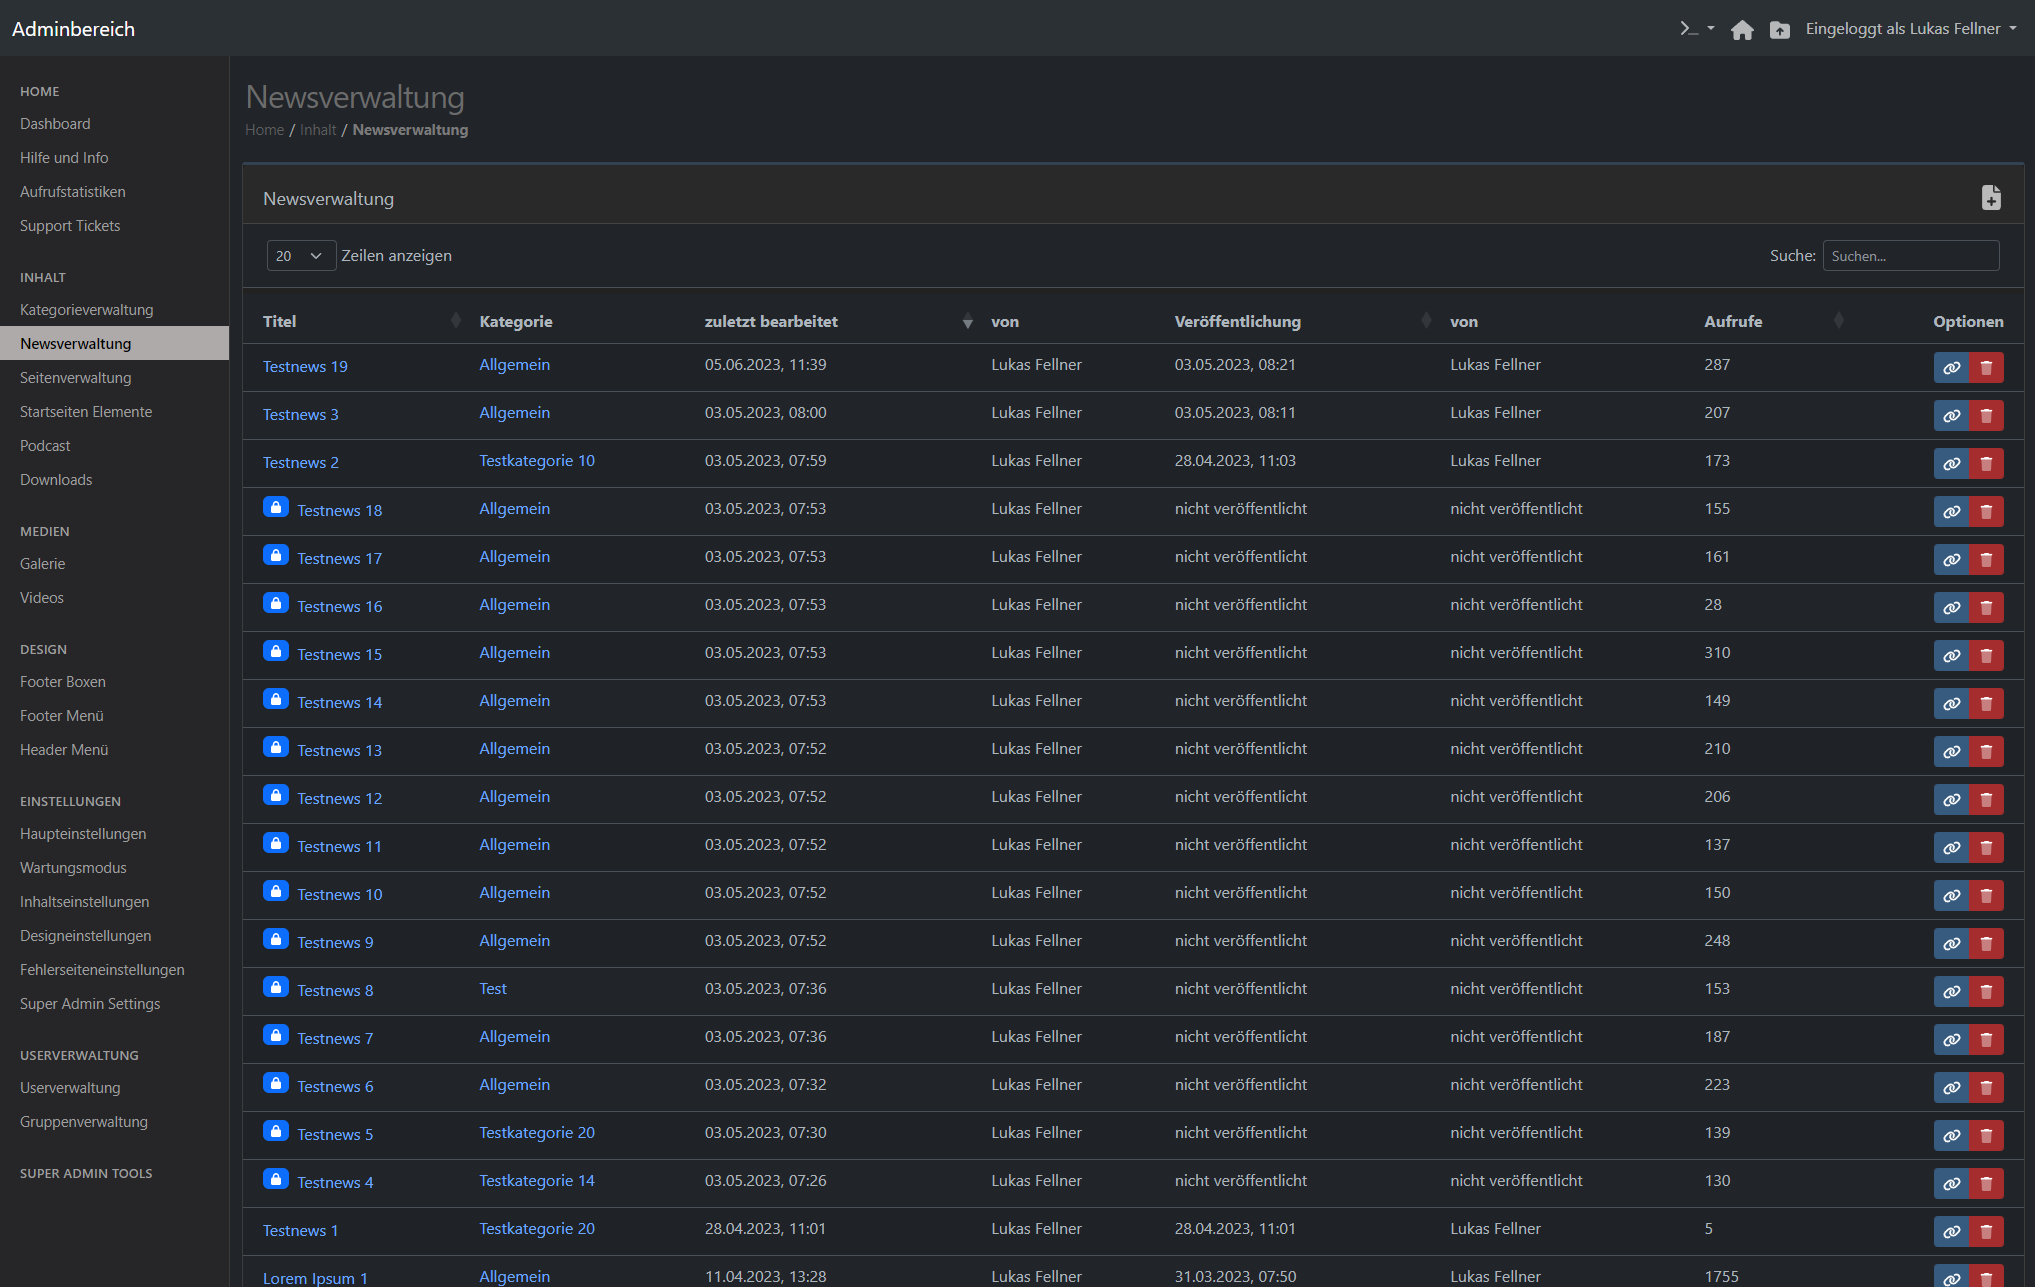Open Footer Boxen in the sidebar
This screenshot has height=1287, width=2035.
63,682
